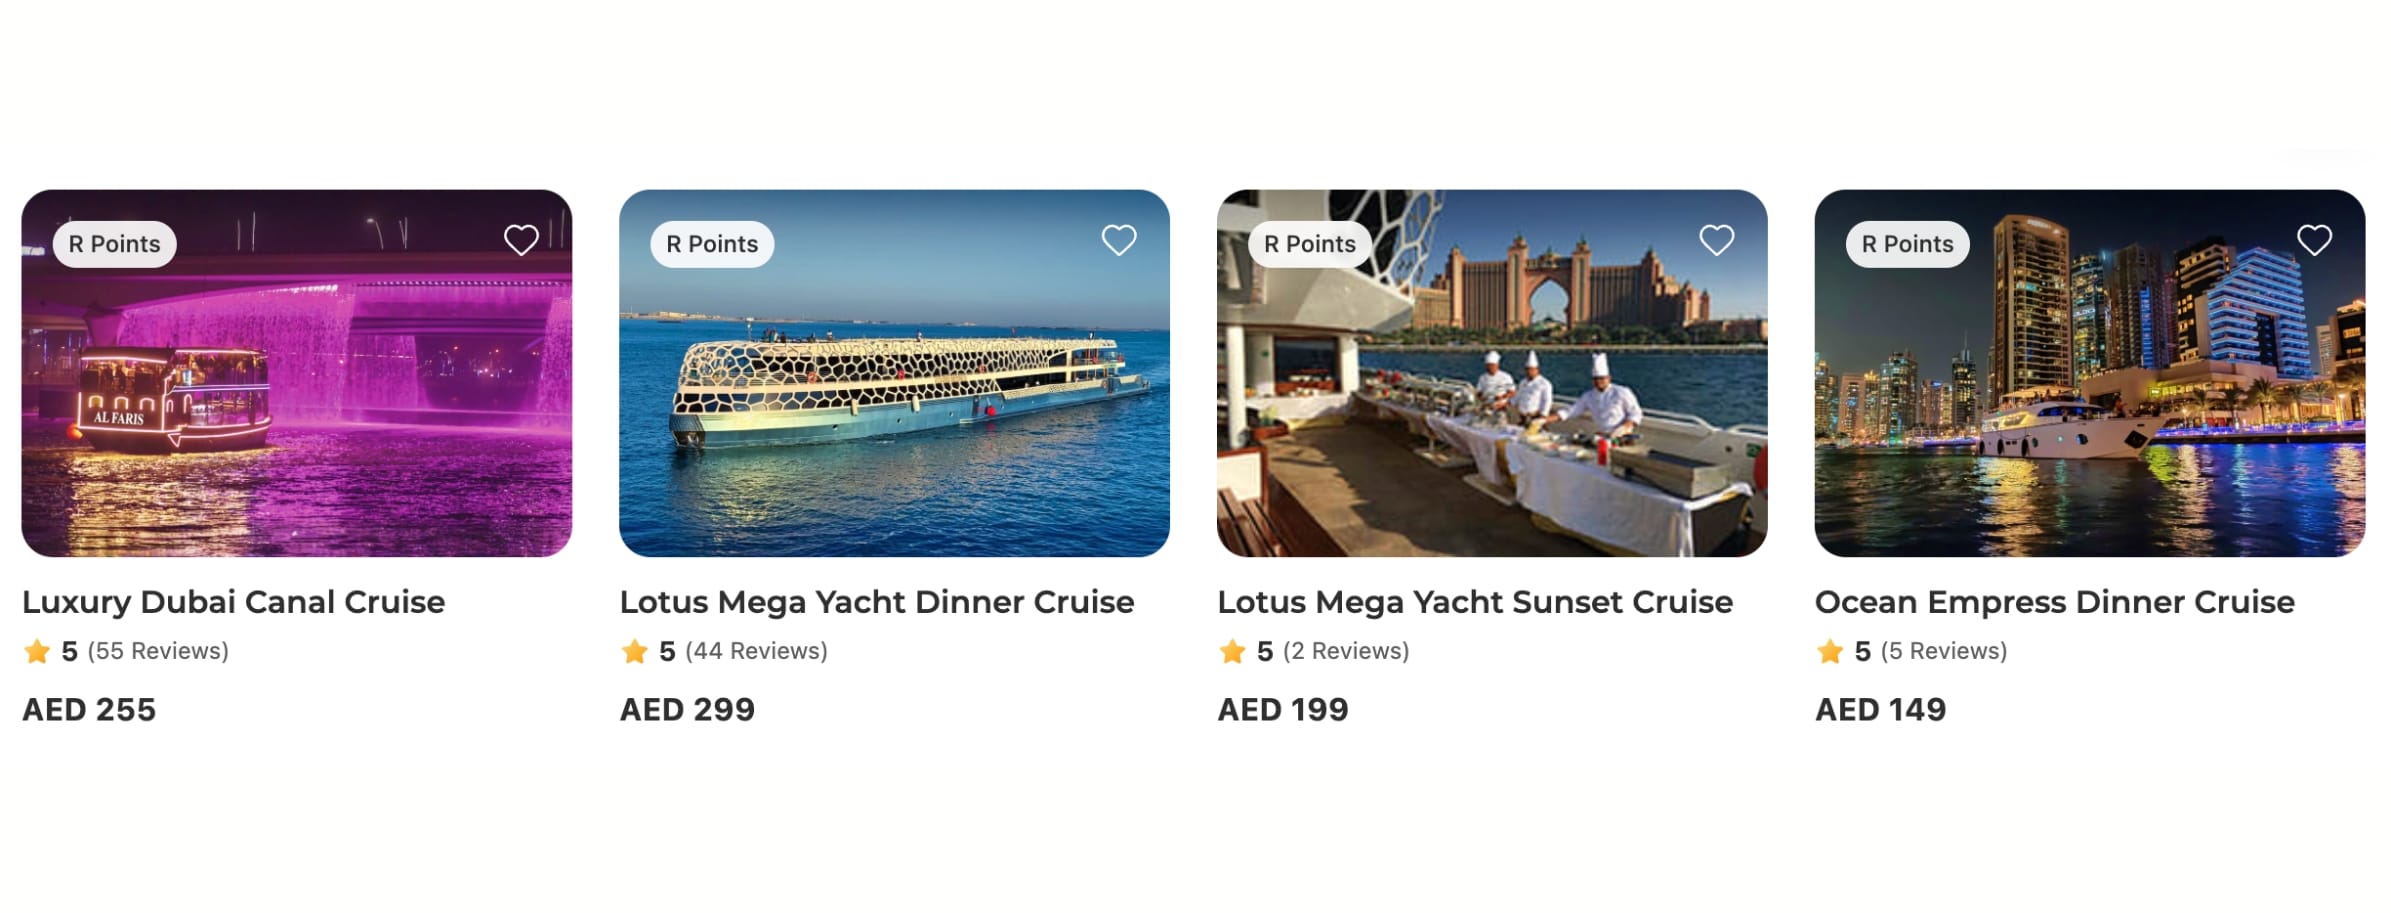Screen dimensions: 2391x913
Task: Click star icon under Lotus Dinner Cruise
Action: [634, 652]
